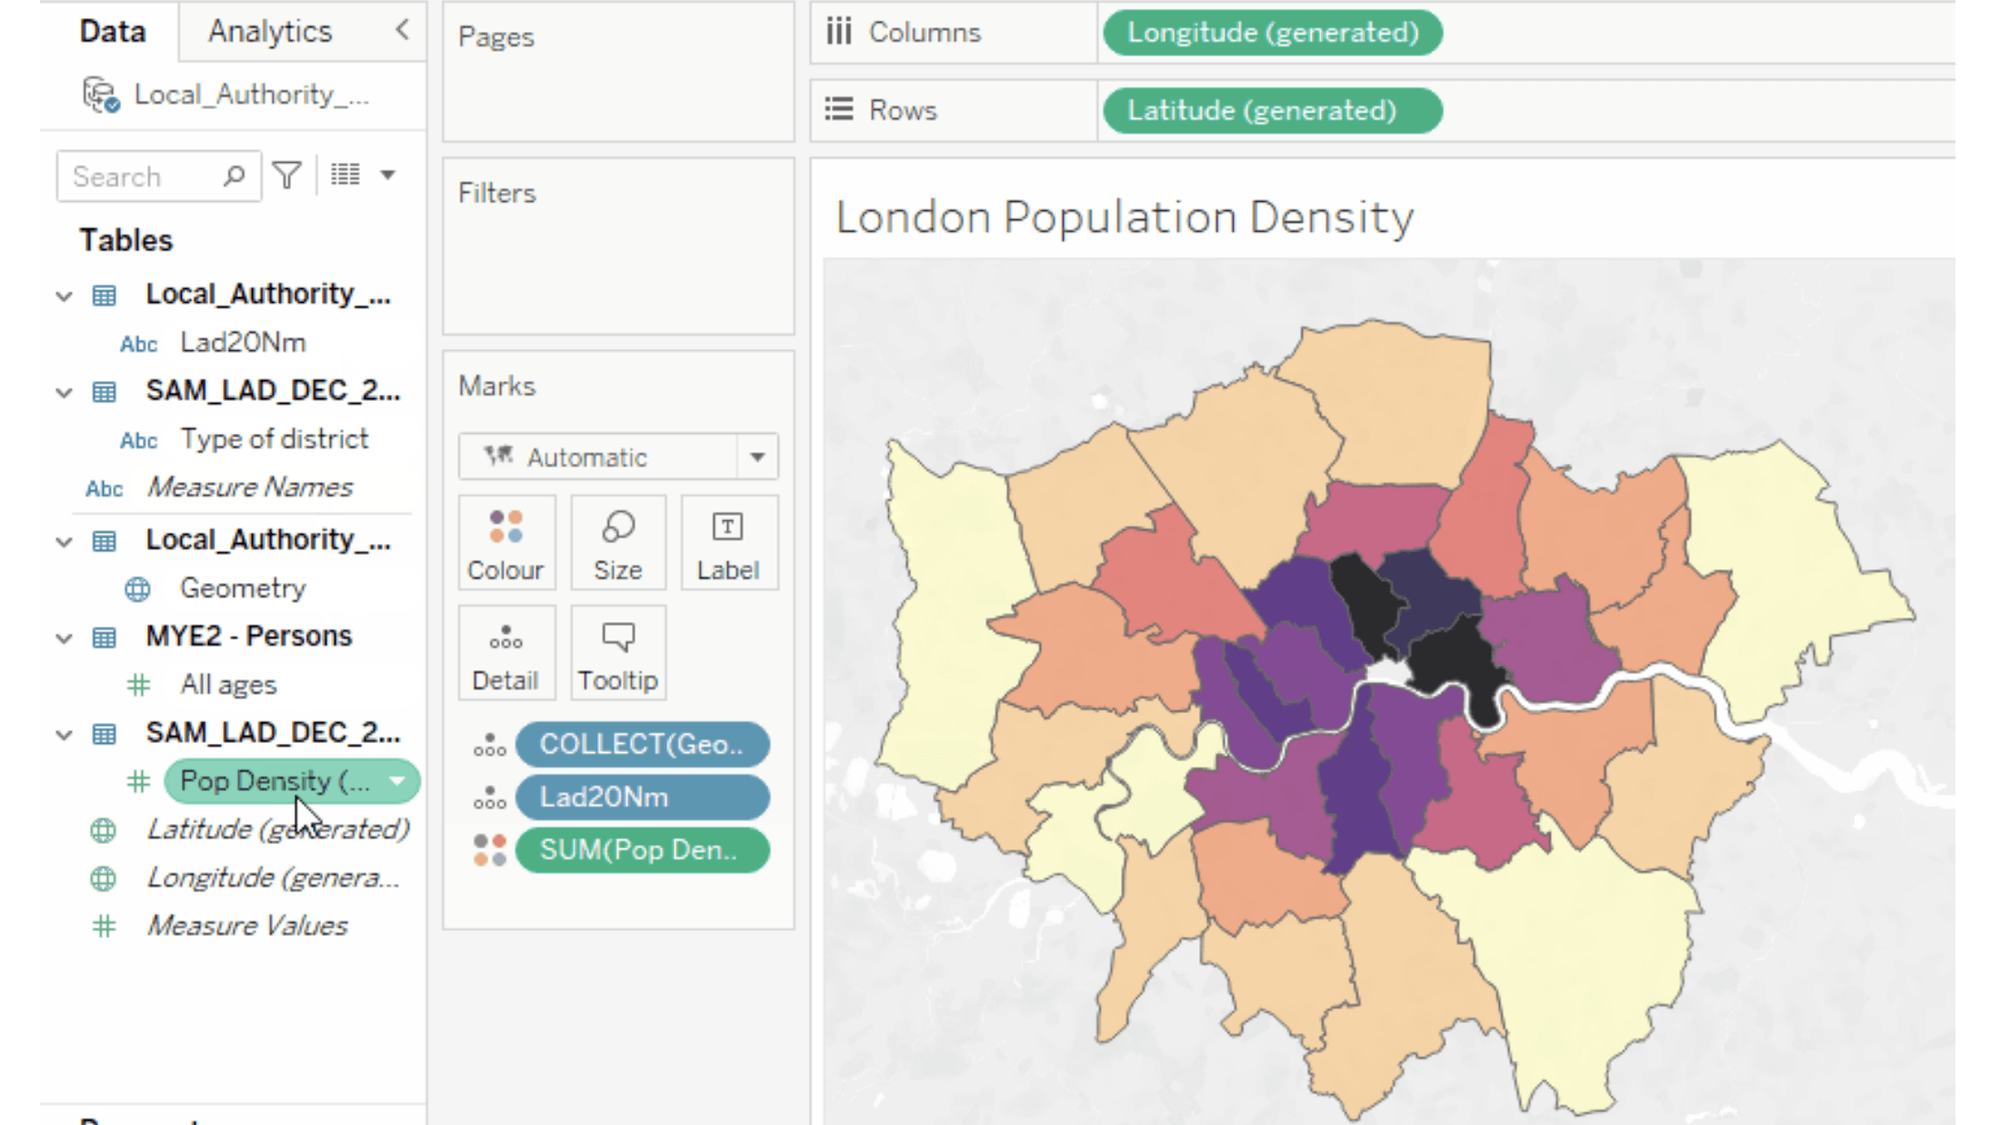Select the Data tab

(x=111, y=31)
